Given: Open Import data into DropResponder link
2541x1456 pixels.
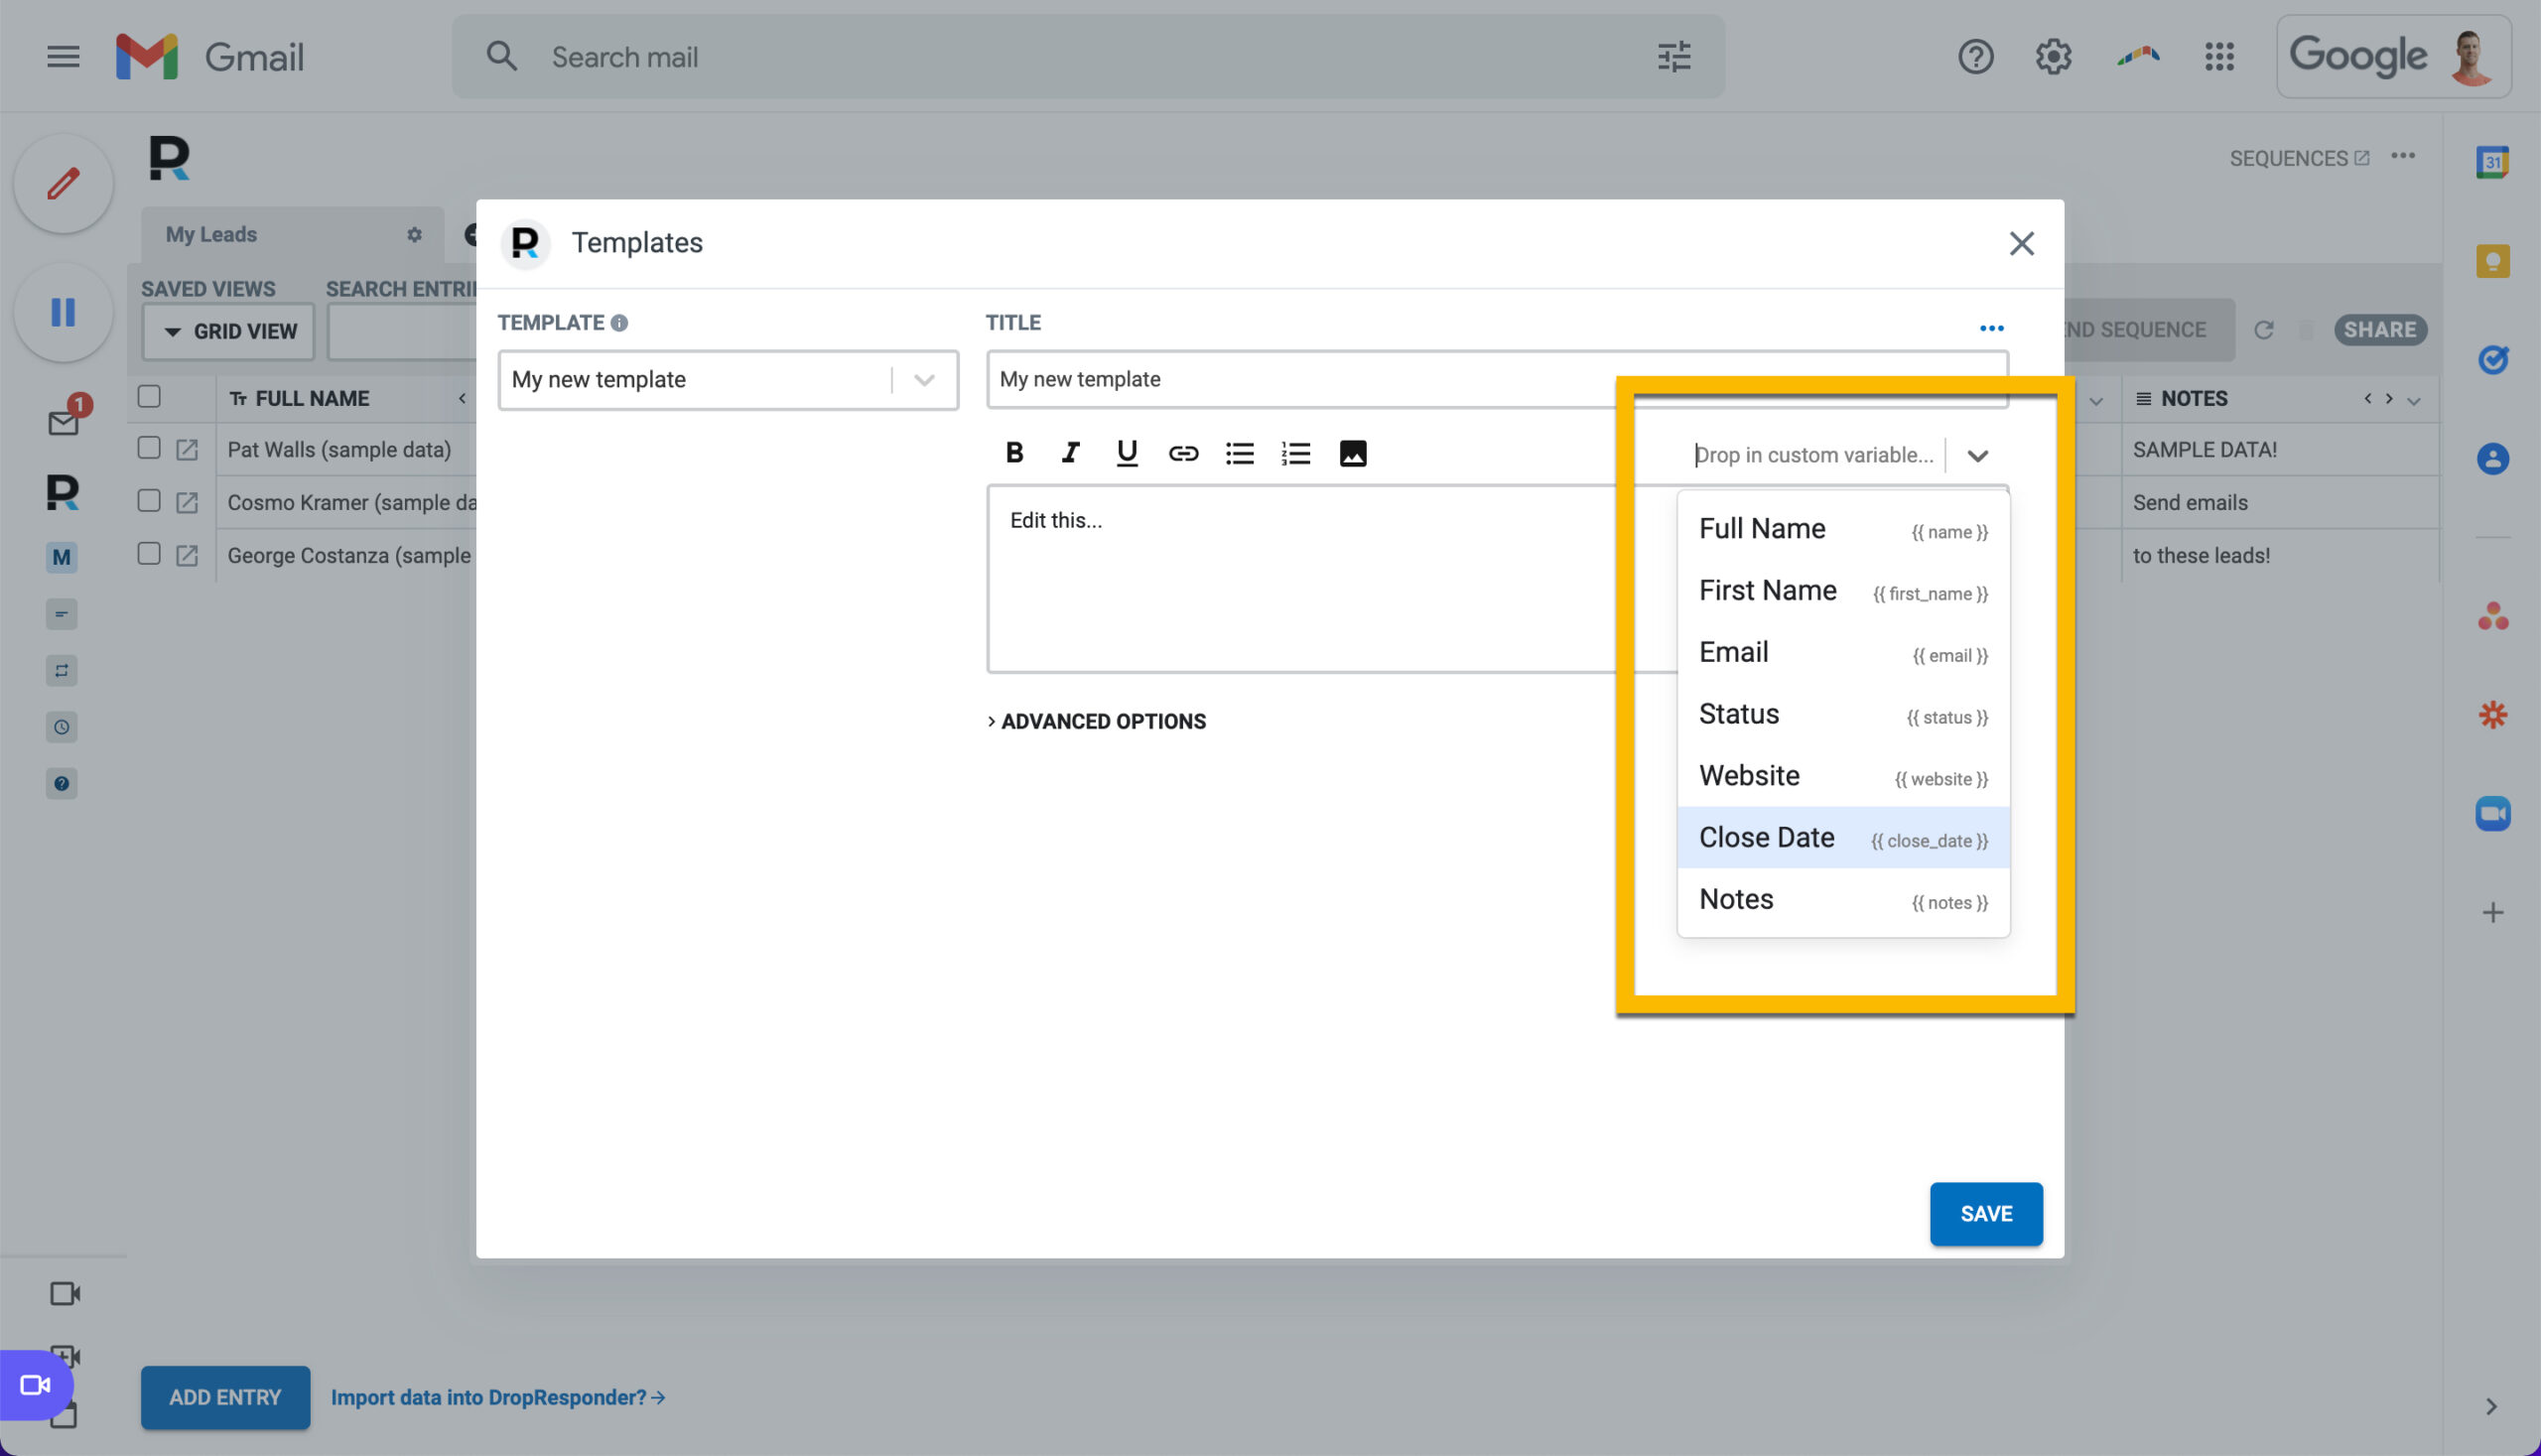Looking at the screenshot, I should pos(498,1397).
